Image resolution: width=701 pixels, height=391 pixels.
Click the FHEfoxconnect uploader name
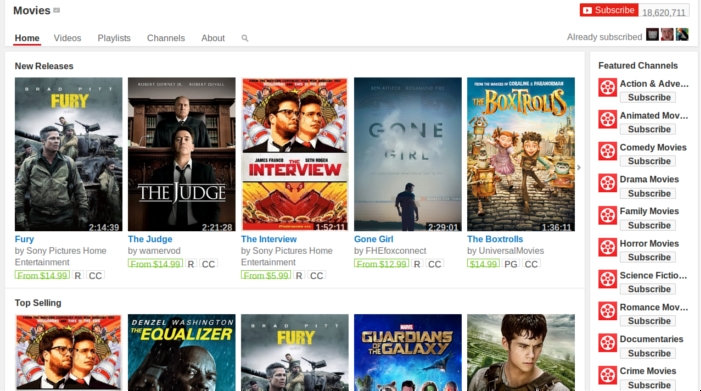tap(395, 251)
